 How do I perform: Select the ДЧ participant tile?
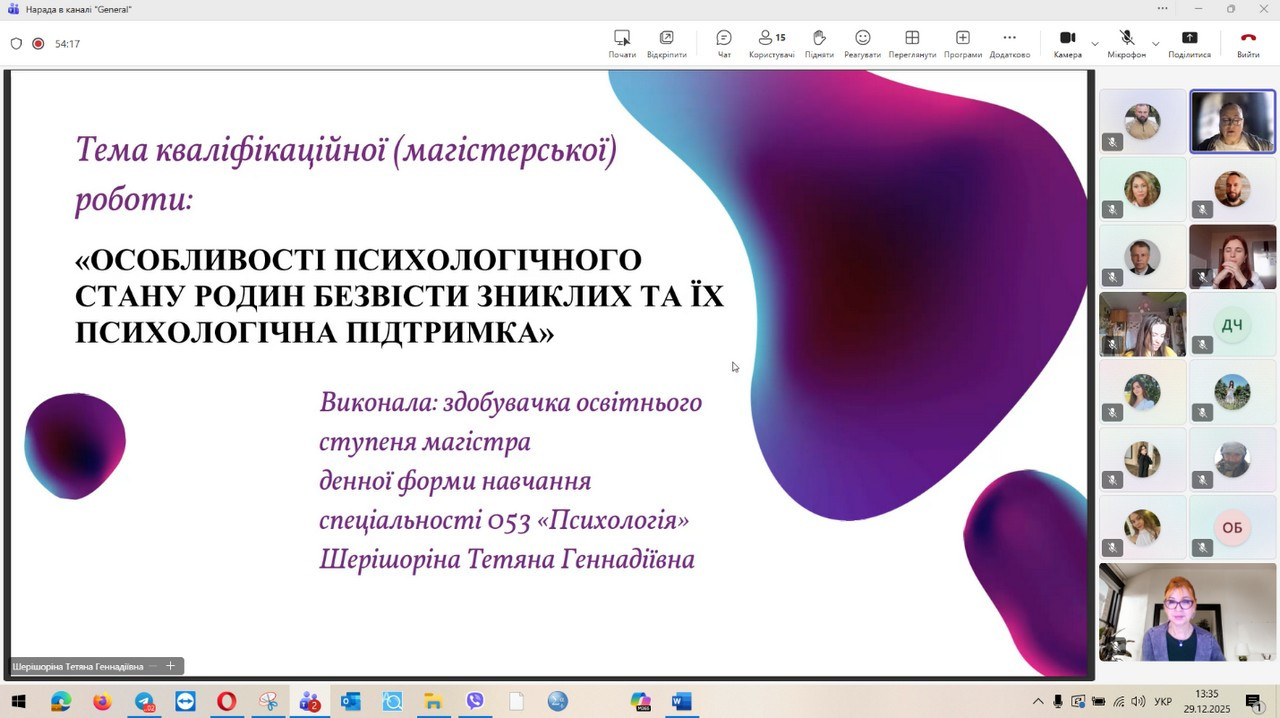click(x=1232, y=325)
